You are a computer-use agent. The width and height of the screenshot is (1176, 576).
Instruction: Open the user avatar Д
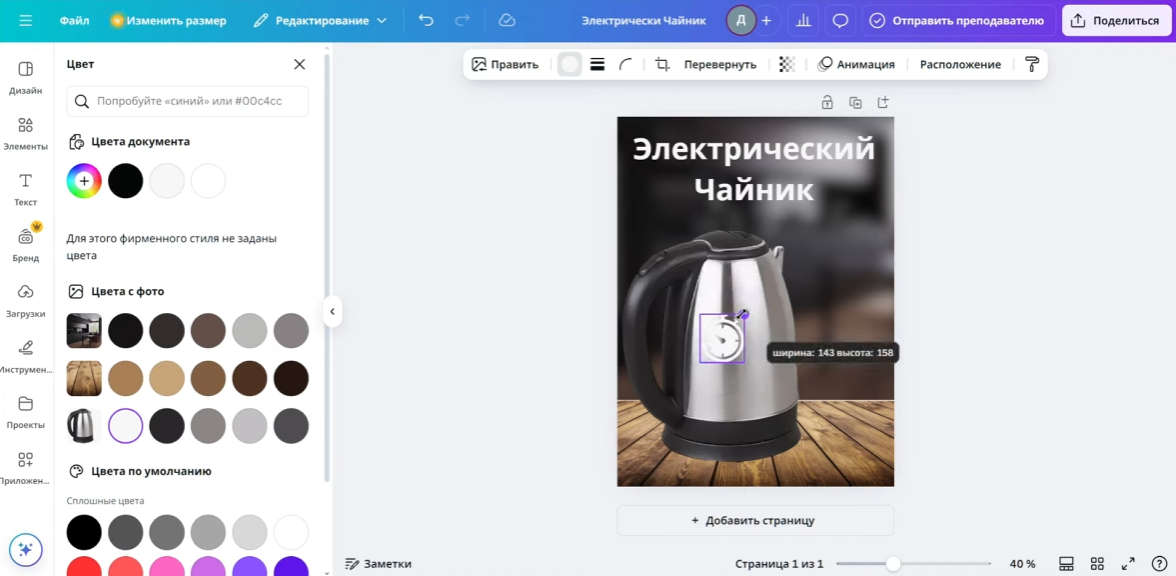pos(740,21)
